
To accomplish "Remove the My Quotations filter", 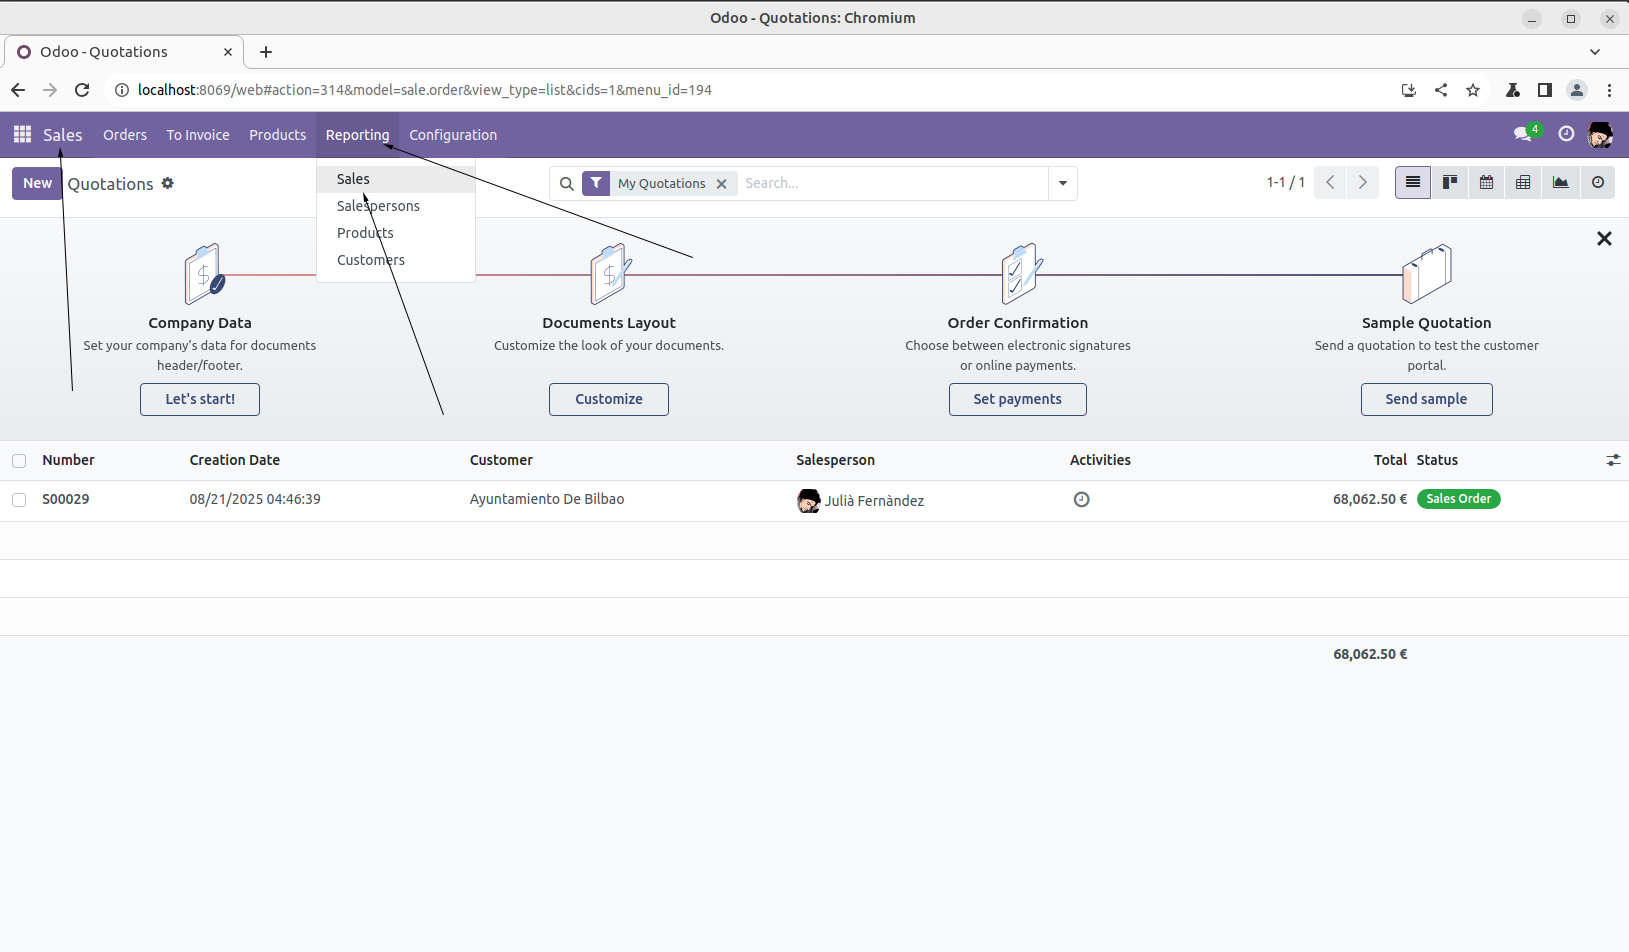I will (721, 184).
